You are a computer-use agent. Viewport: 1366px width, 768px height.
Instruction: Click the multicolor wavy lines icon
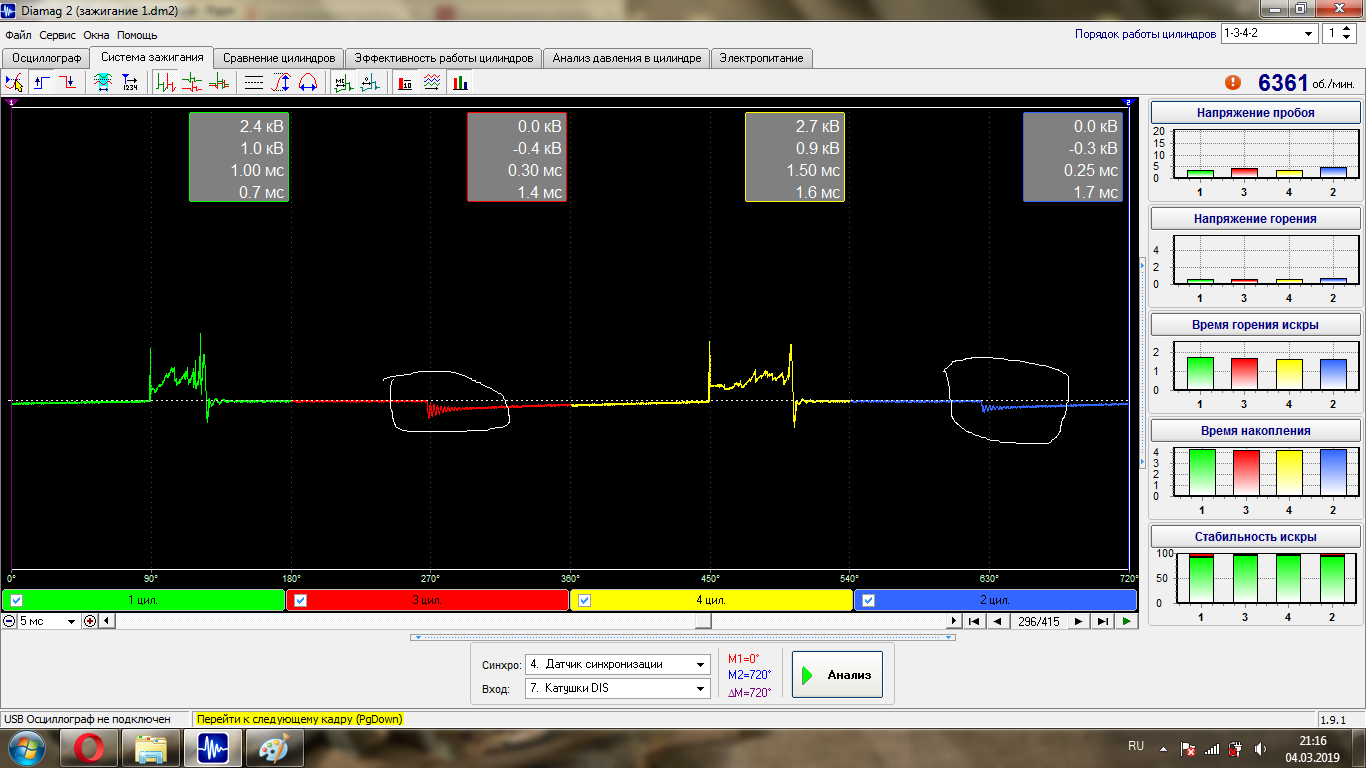point(432,83)
